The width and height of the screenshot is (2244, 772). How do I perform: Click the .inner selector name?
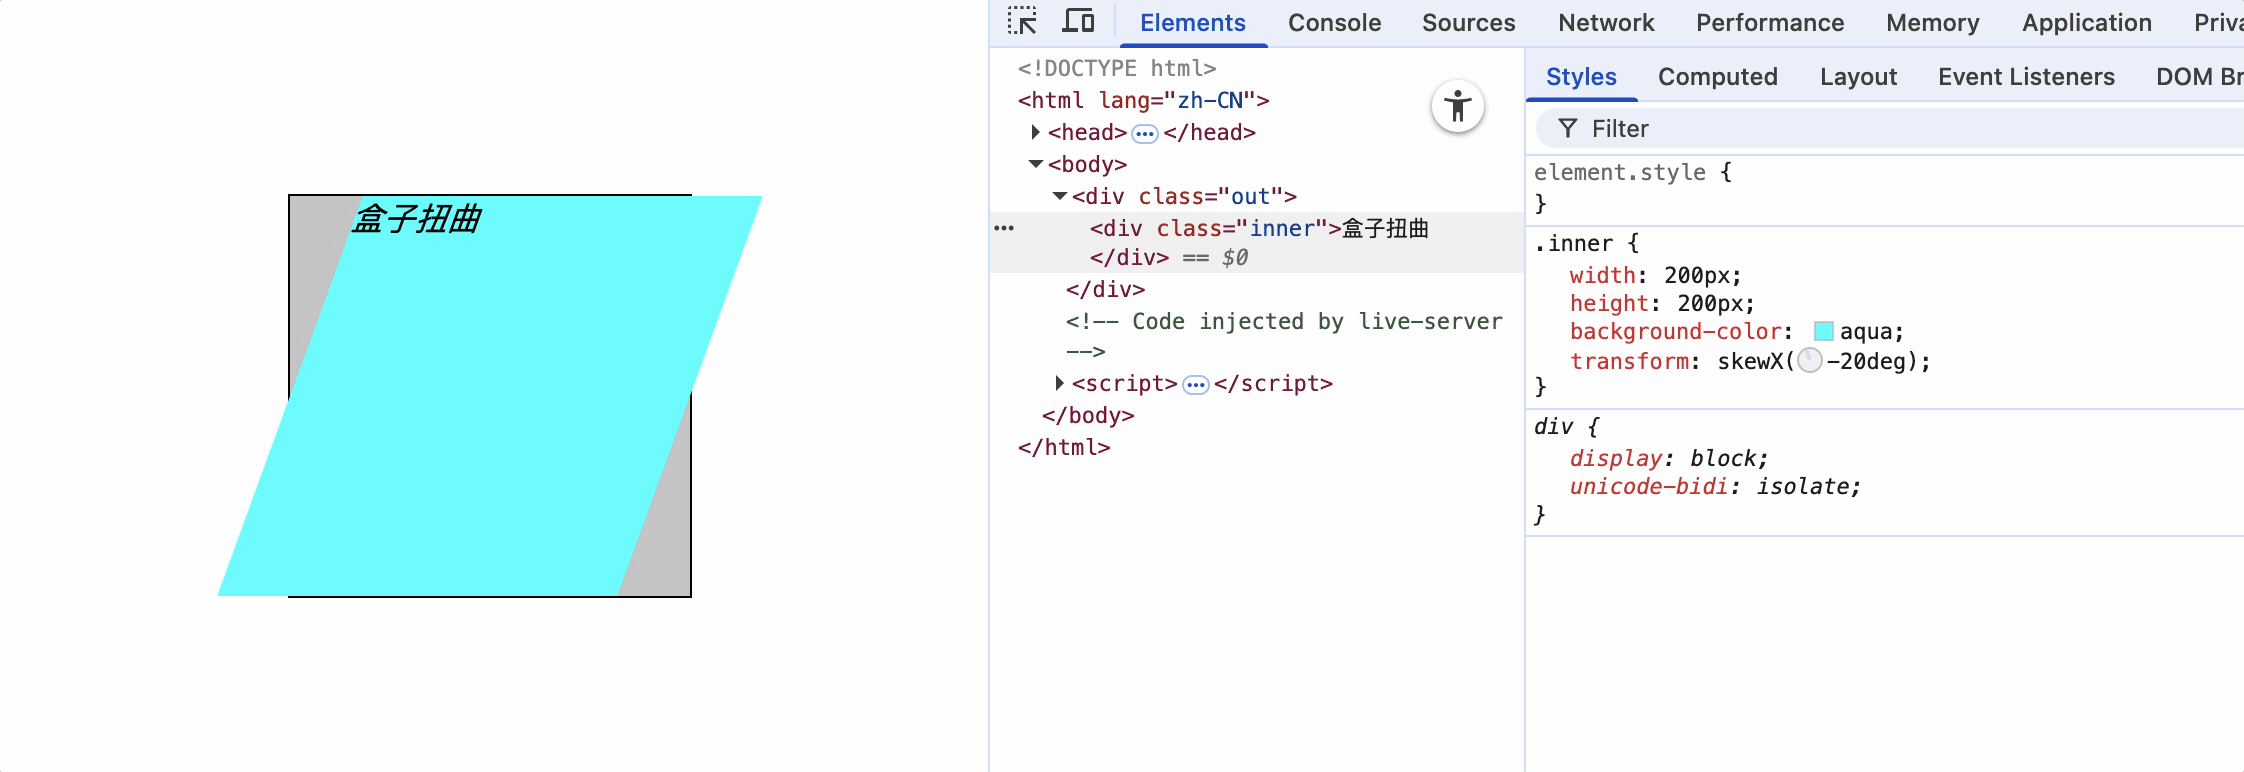coord(1573,243)
